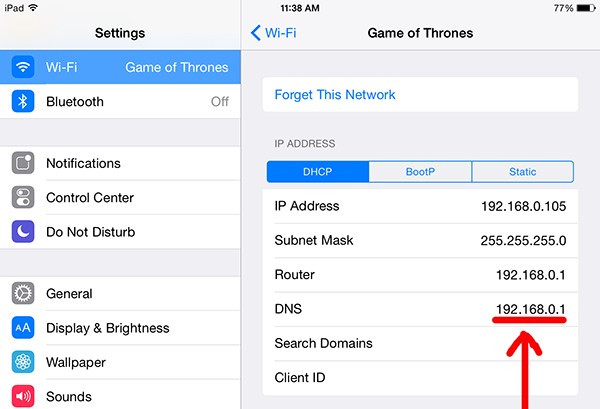This screenshot has width=600, height=409.
Task: Open Wallpaper settings icon
Action: click(23, 362)
